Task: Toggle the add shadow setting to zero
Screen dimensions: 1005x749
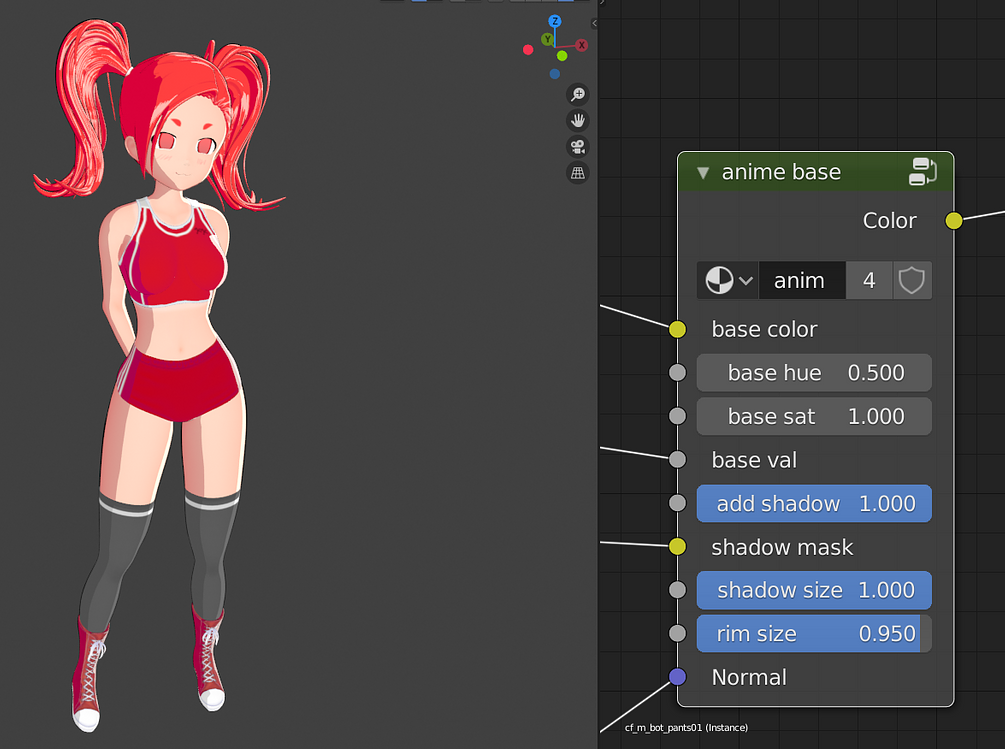Action: point(813,503)
